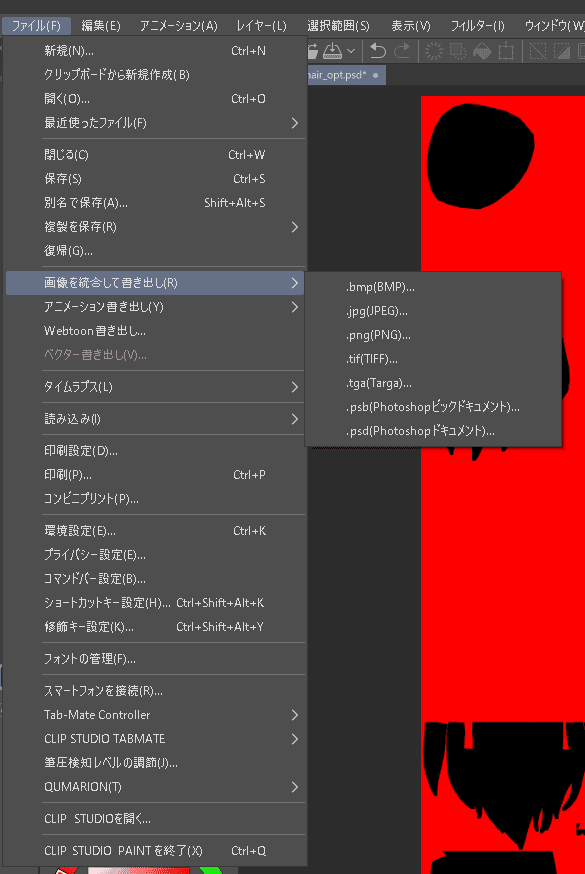Expand the CLIP STUDIO TABMATE submenu arrow
Viewport: 585px width, 874px height.
(x=295, y=739)
